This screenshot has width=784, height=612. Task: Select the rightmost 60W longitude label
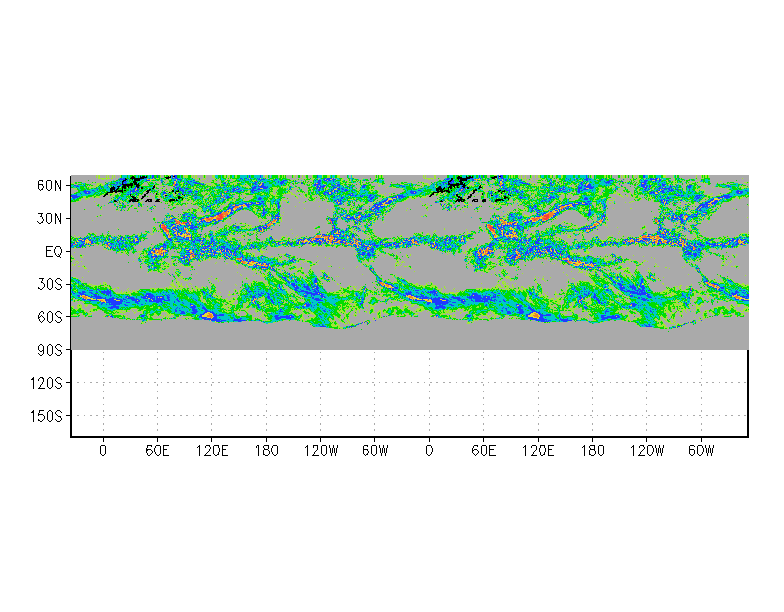(700, 452)
